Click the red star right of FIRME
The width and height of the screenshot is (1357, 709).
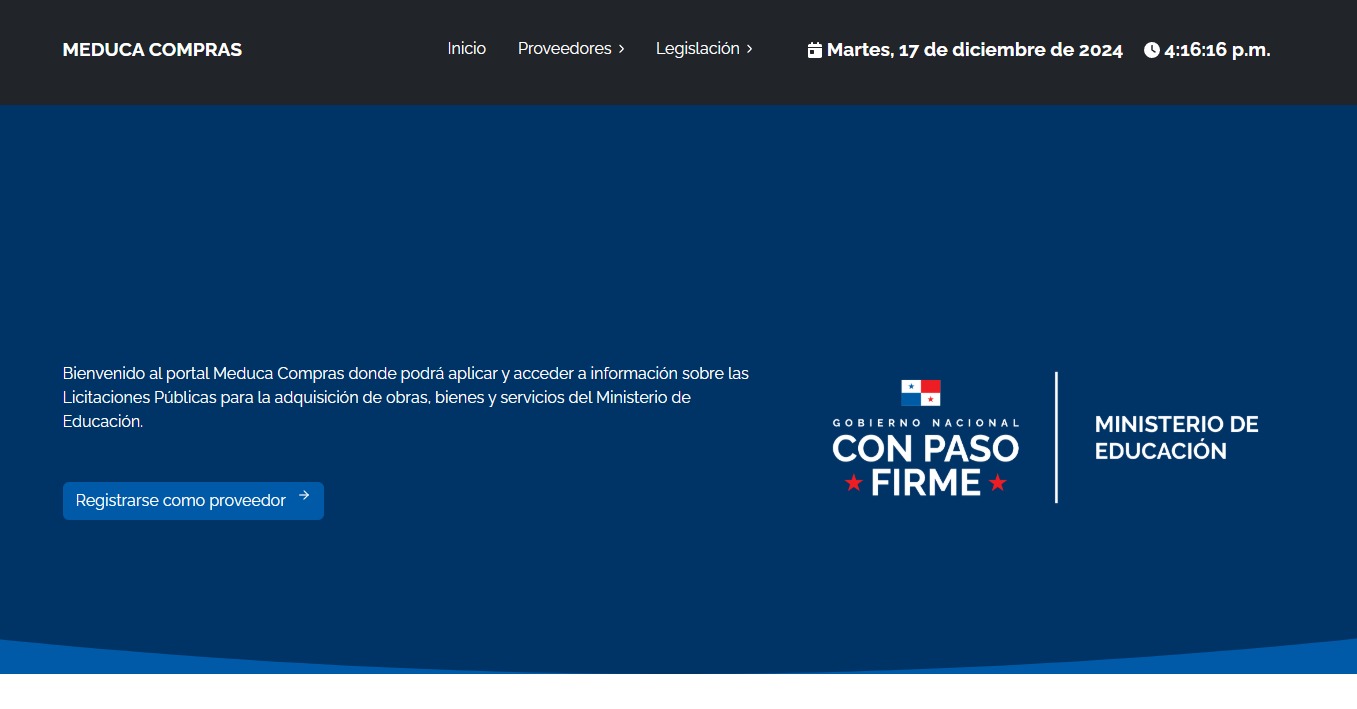pos(997,483)
